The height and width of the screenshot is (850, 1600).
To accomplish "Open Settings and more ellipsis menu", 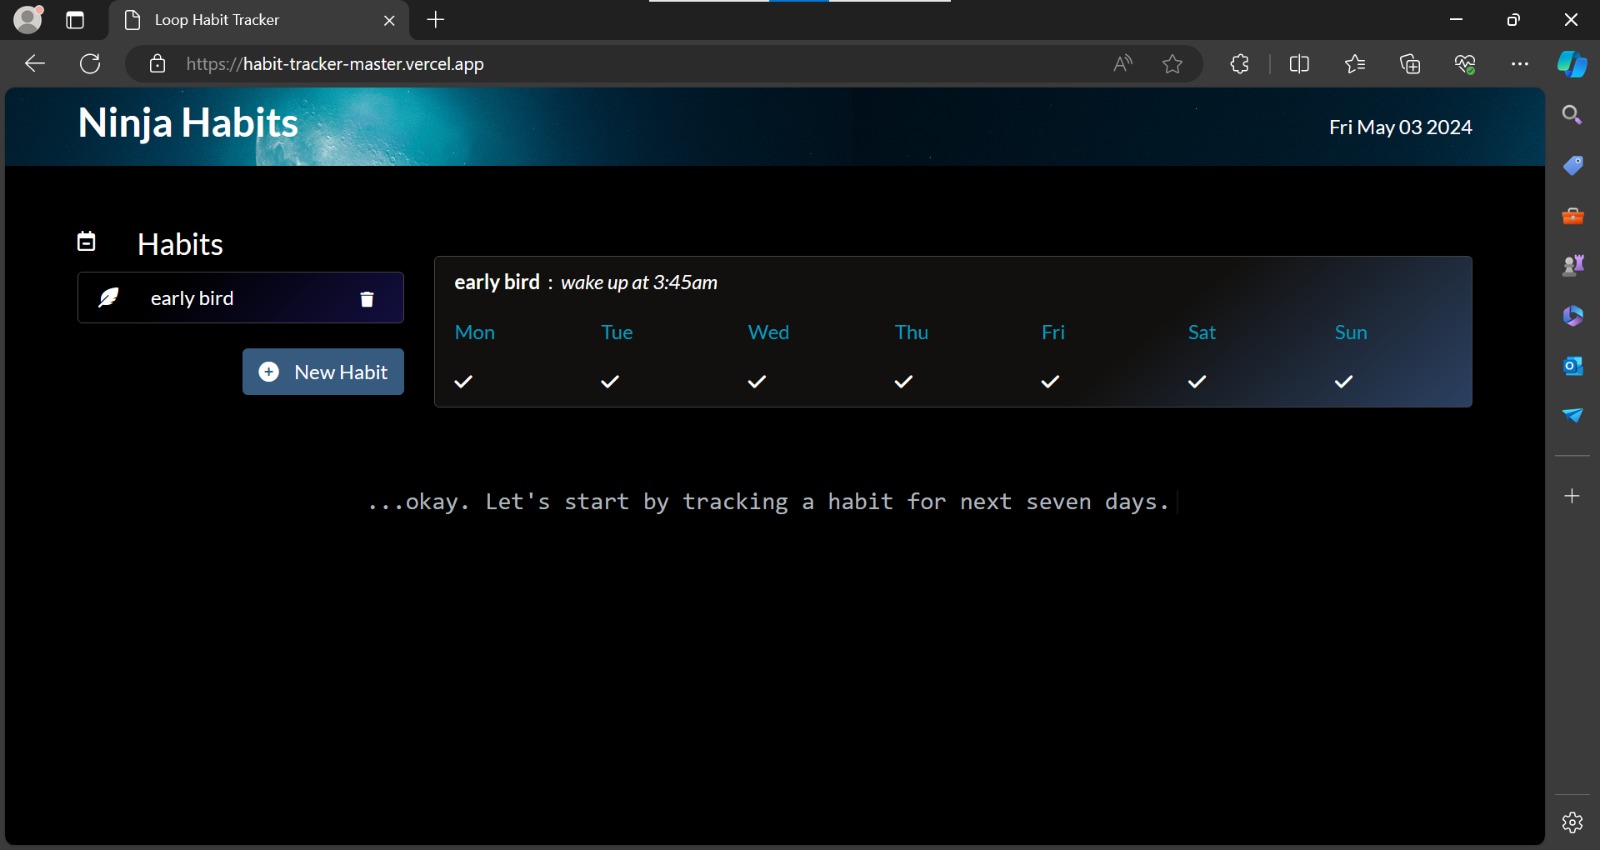I will 1520,64.
